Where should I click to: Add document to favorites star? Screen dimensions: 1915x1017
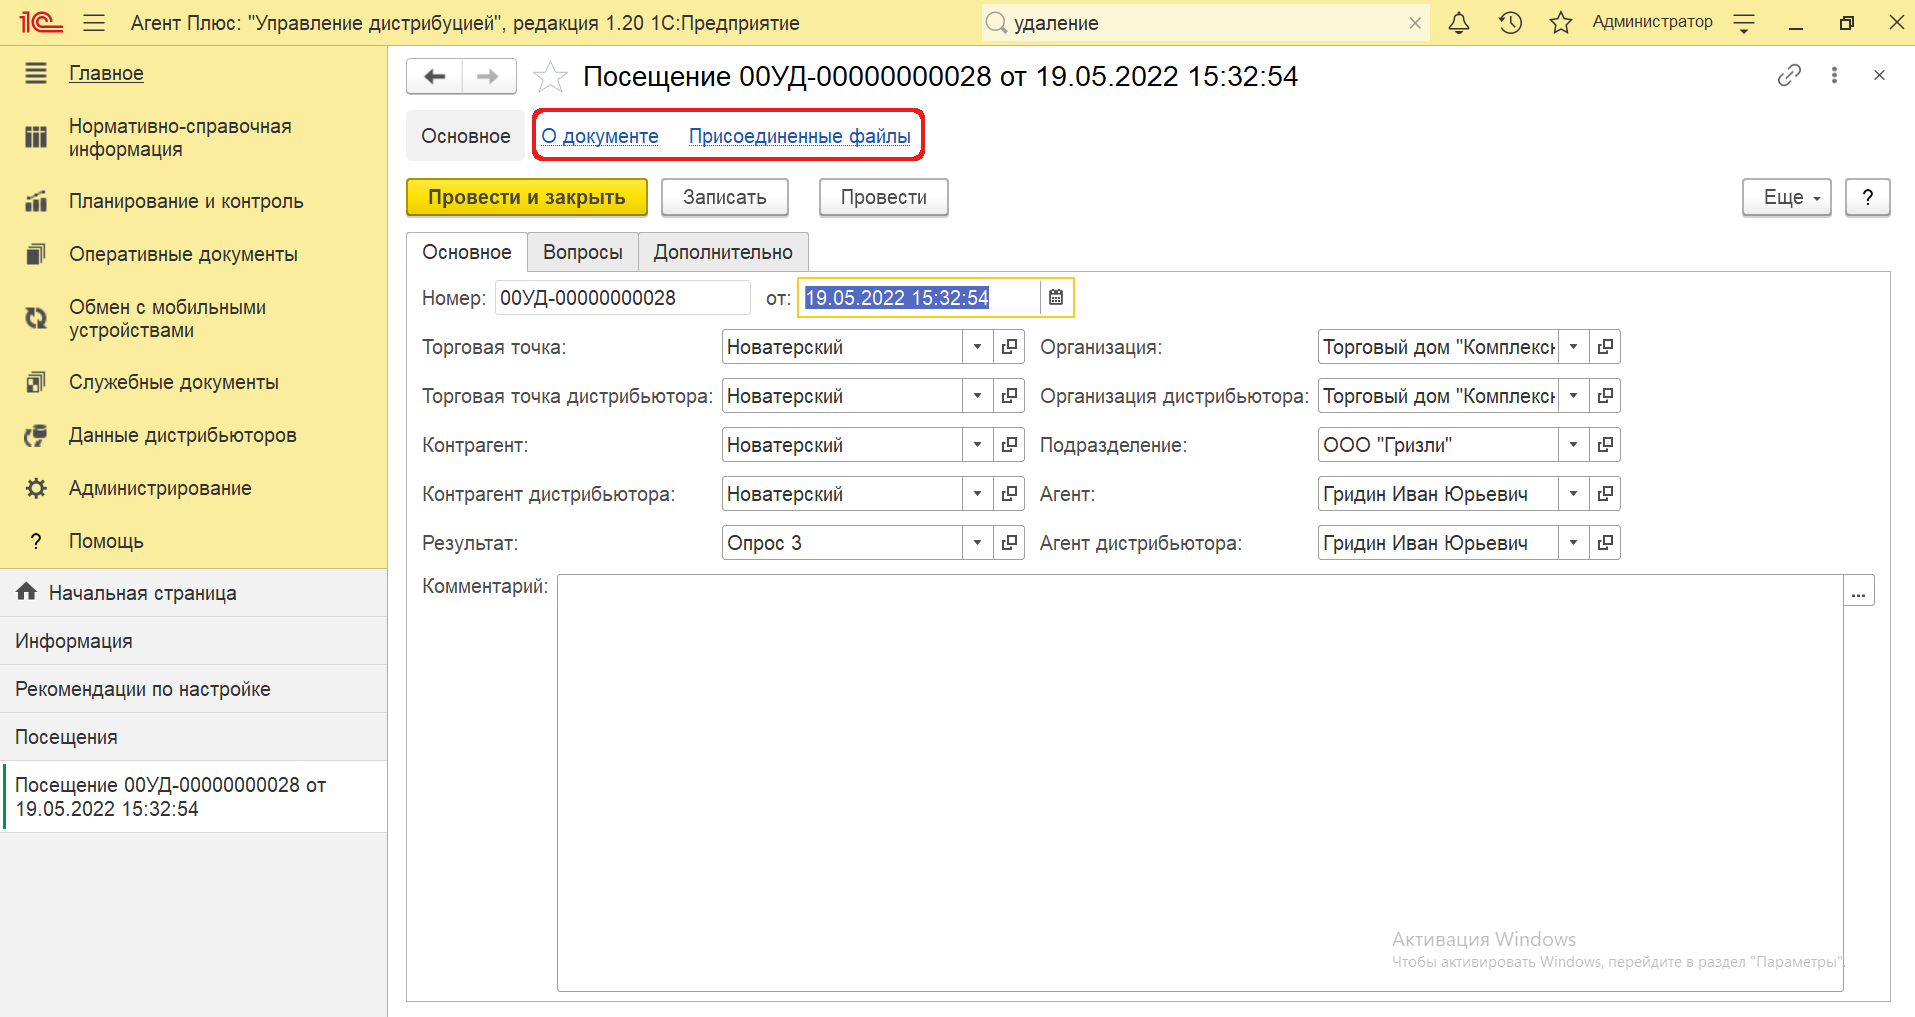coord(550,76)
